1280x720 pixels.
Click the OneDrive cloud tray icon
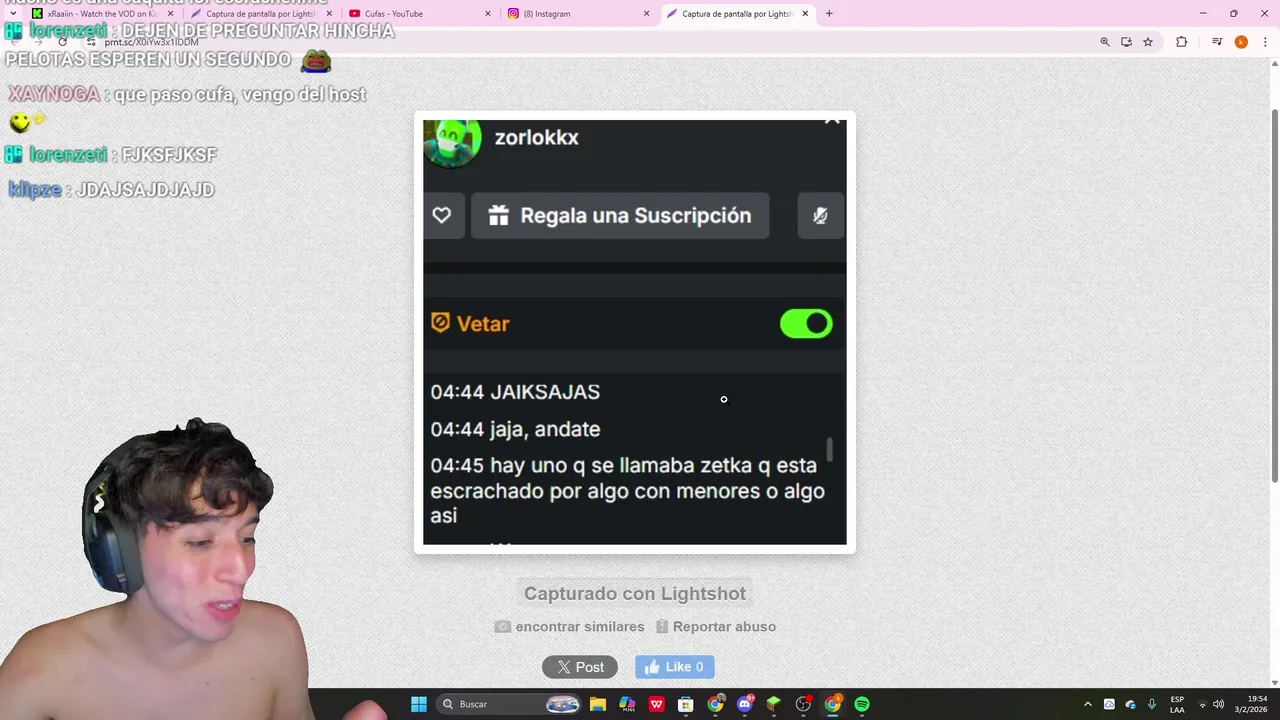tap(1130, 704)
